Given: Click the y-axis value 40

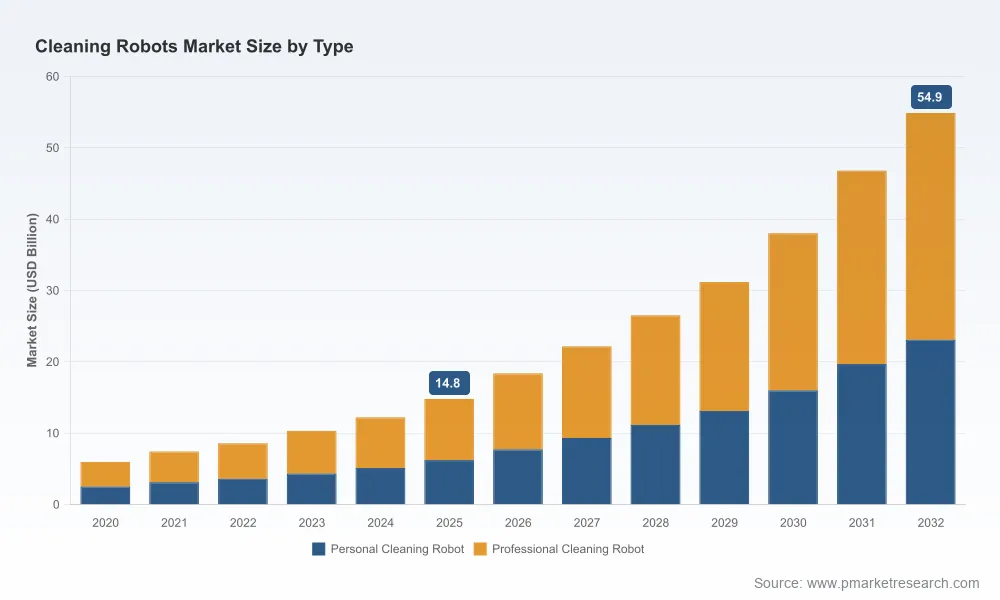Looking at the screenshot, I should [x=52, y=219].
